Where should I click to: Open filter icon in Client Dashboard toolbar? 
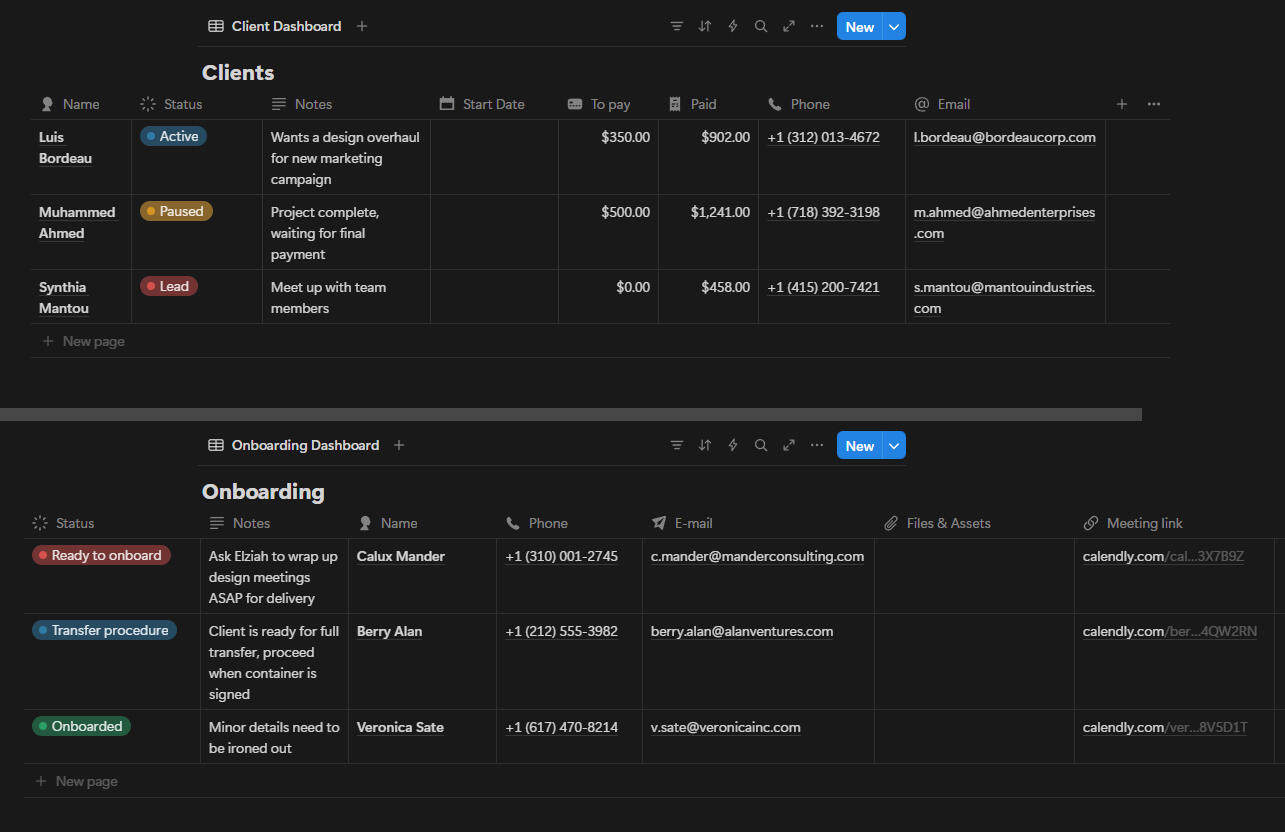click(677, 27)
